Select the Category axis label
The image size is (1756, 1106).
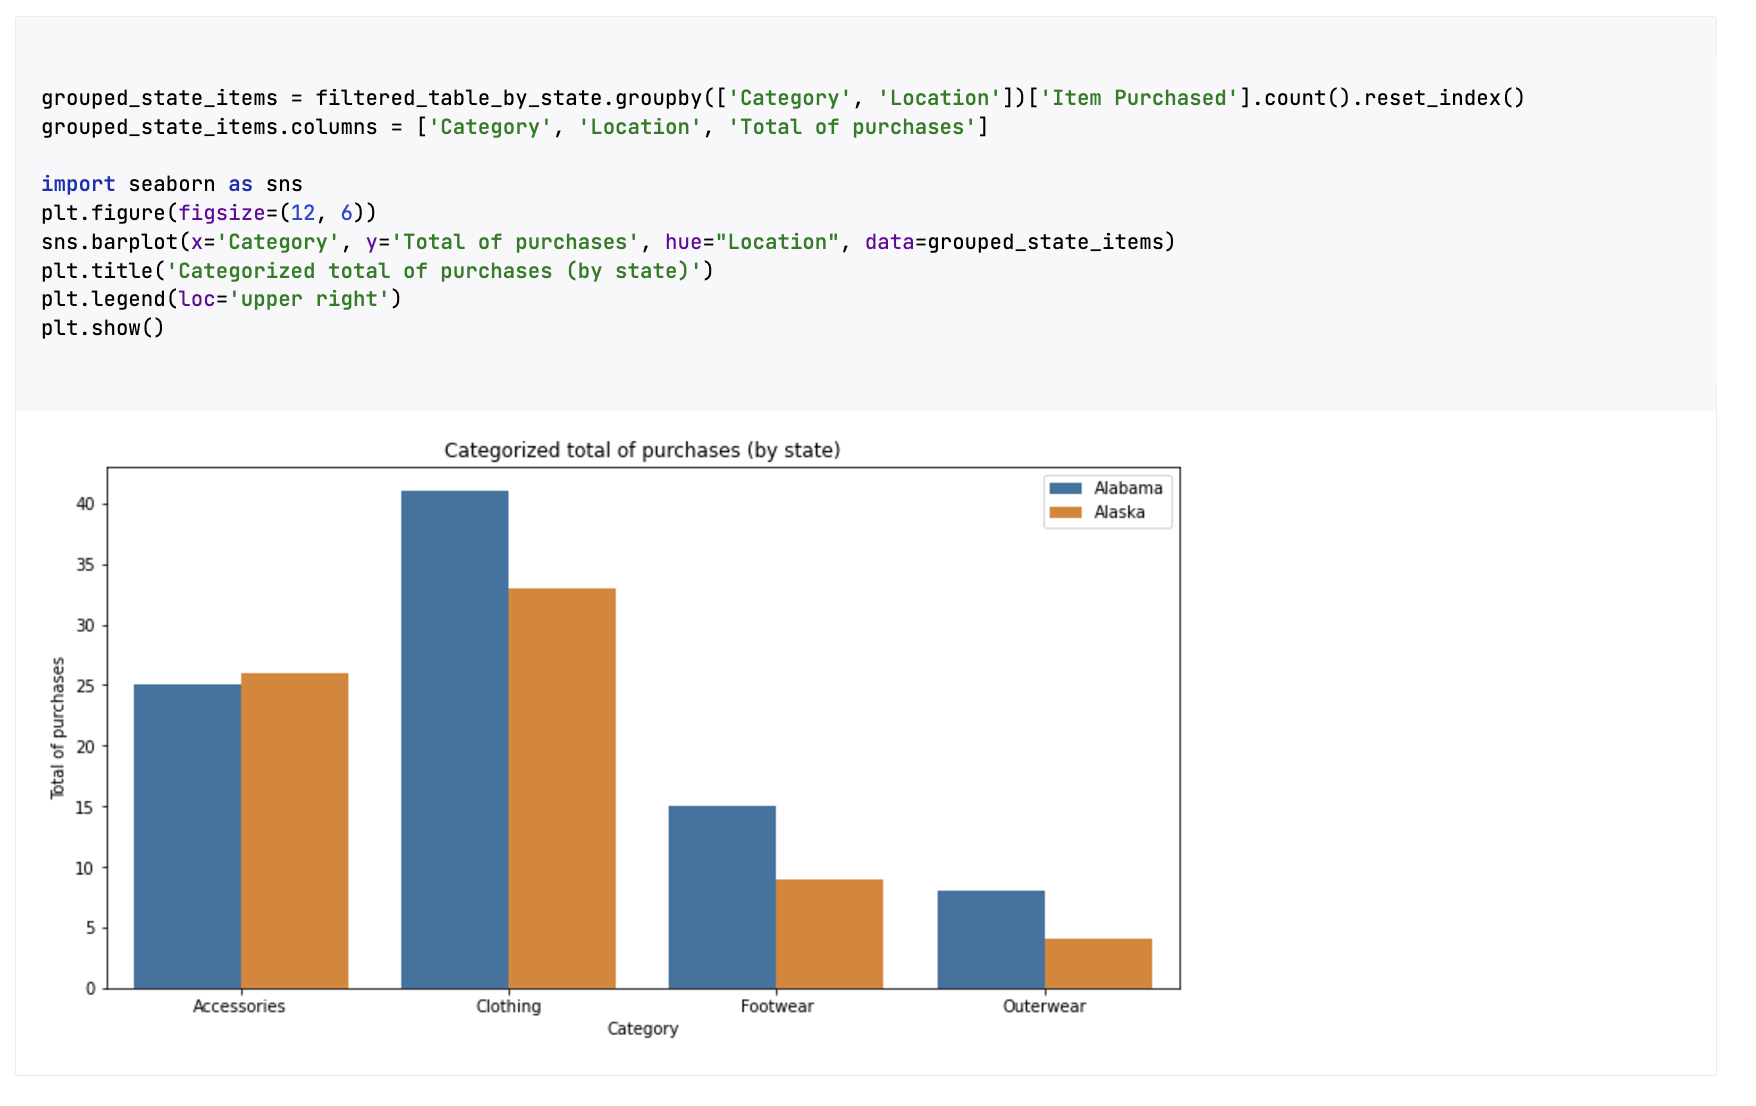point(643,1028)
